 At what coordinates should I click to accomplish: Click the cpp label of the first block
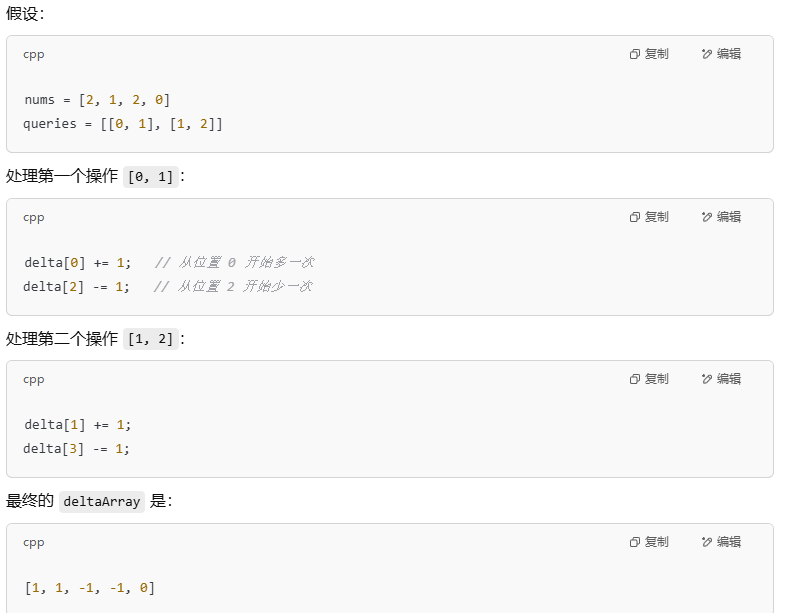34,55
